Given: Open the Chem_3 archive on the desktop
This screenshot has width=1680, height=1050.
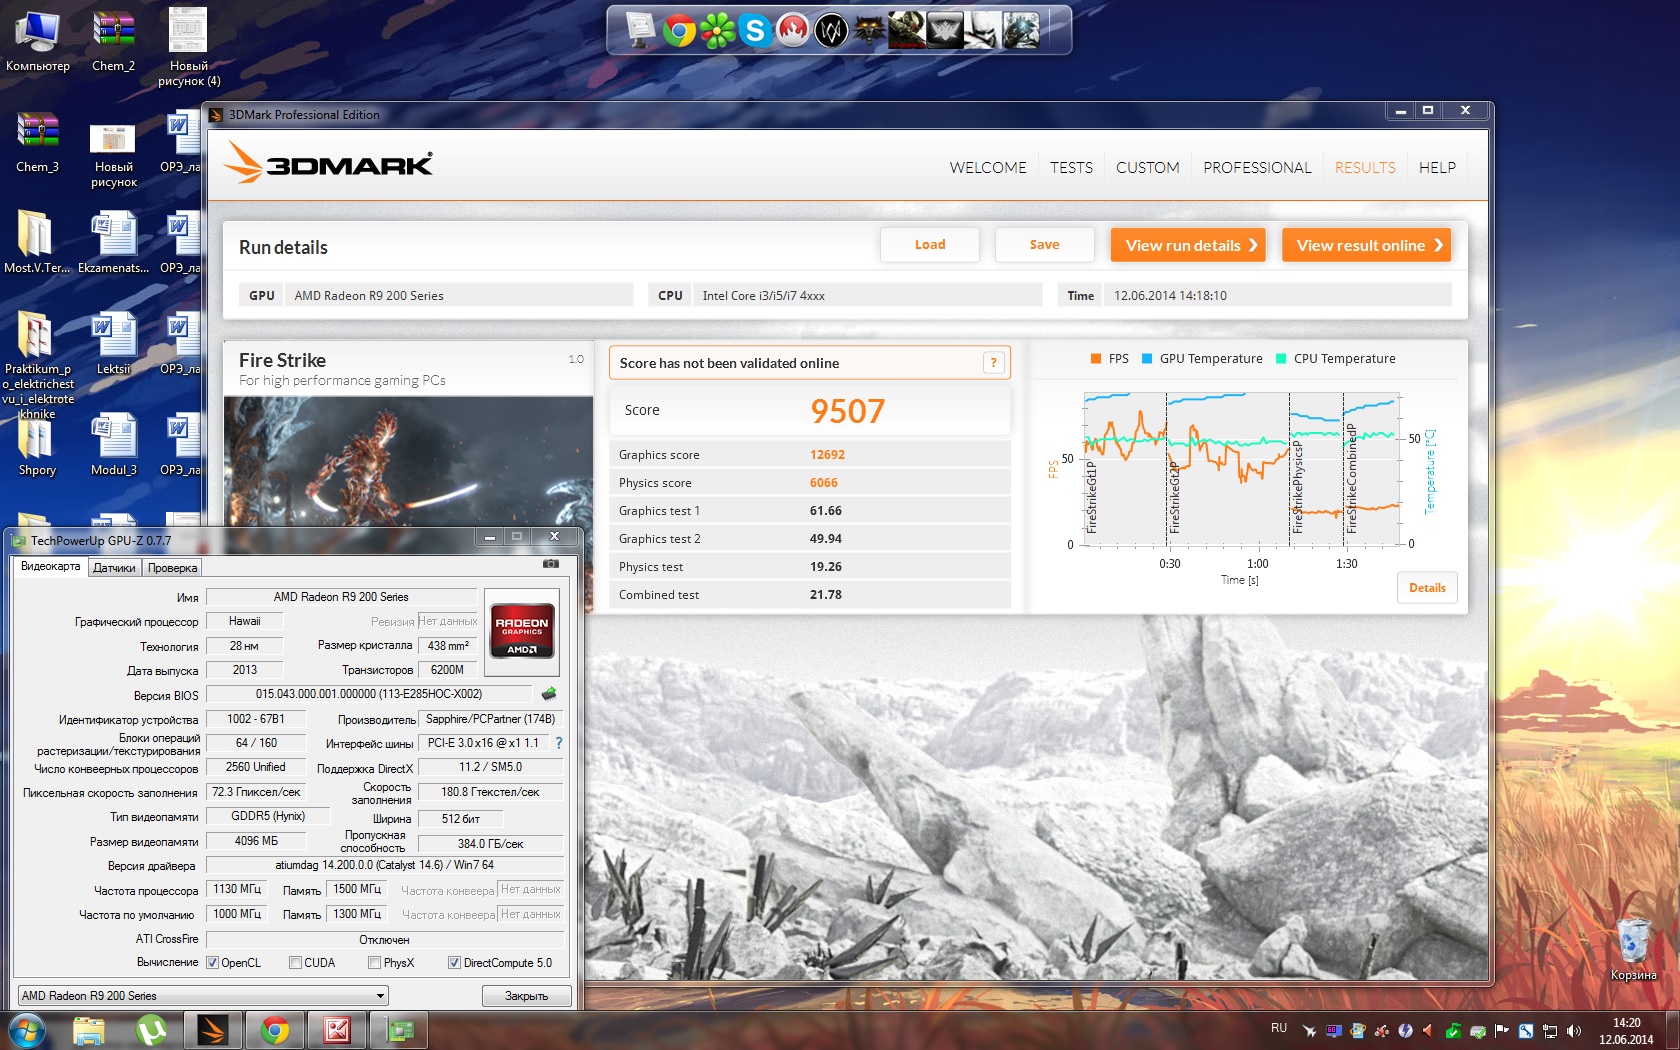Looking at the screenshot, I should (37, 142).
